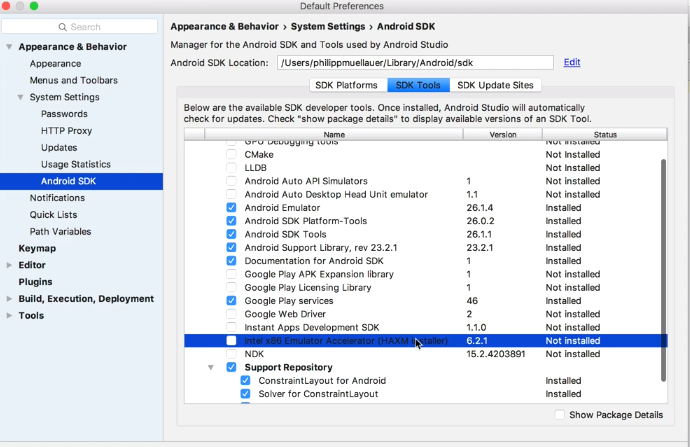Expand Build, Execution, Deployment section

9,299
